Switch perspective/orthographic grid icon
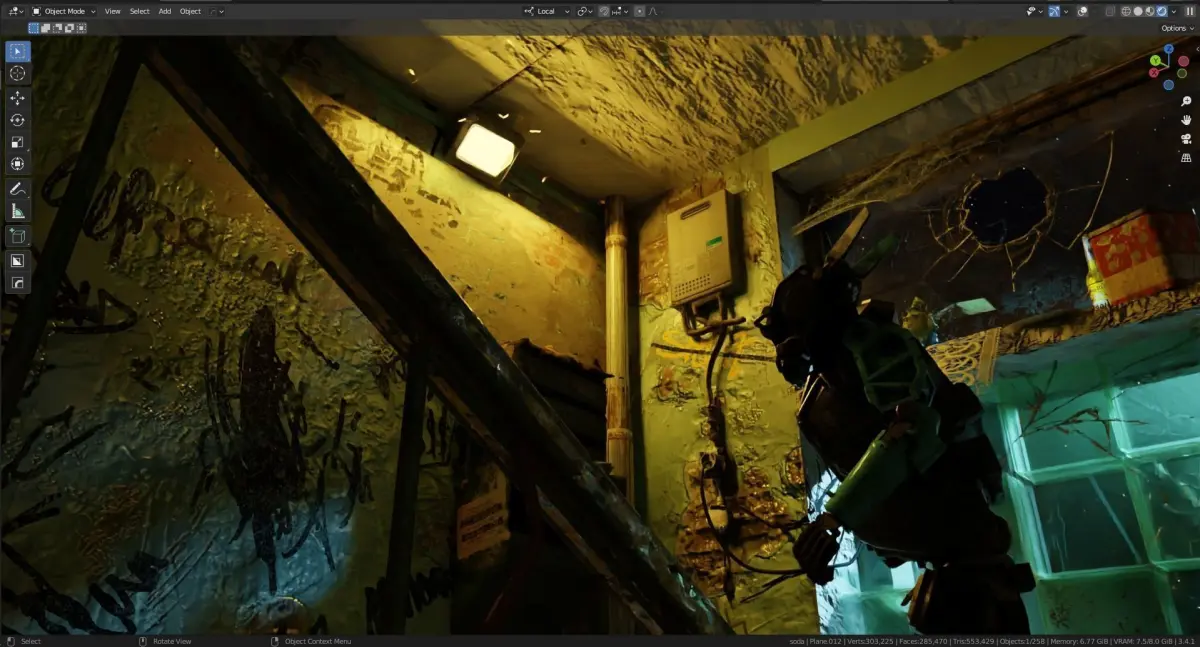 [x=1186, y=158]
